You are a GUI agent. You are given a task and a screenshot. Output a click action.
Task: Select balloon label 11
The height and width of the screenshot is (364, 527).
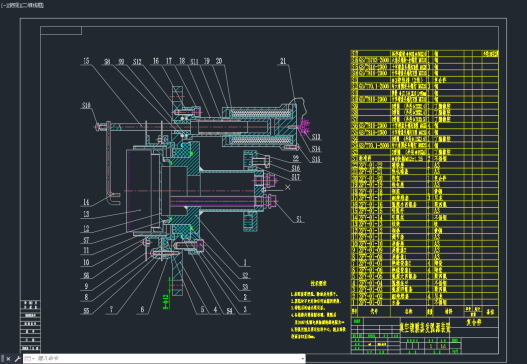[86, 250]
